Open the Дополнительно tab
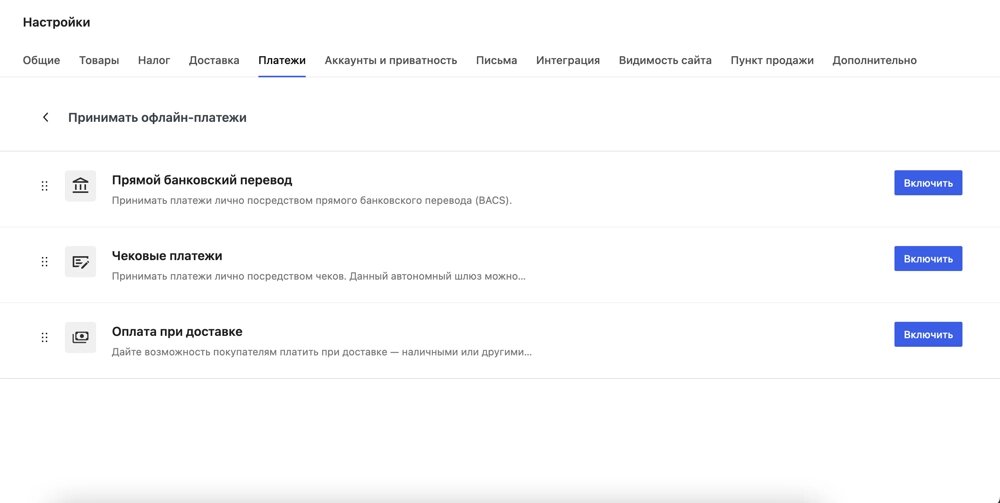1000x503 pixels. point(874,61)
